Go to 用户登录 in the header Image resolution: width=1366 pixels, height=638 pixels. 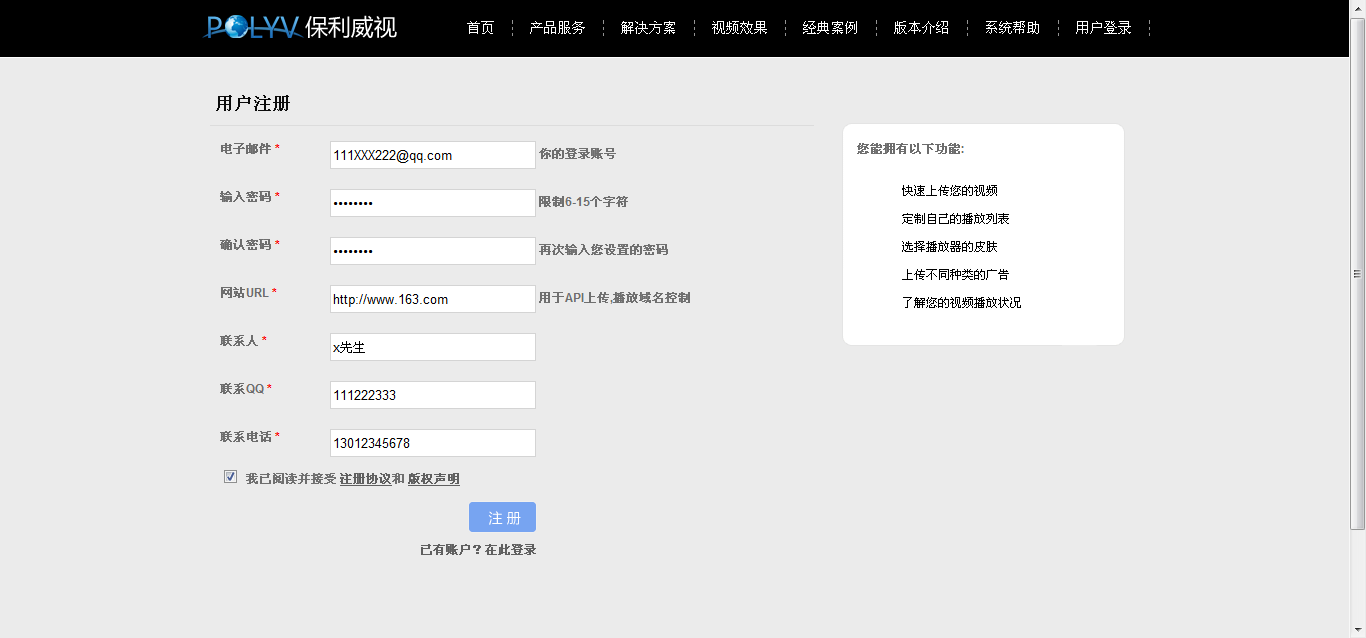pyautogui.click(x=1103, y=28)
